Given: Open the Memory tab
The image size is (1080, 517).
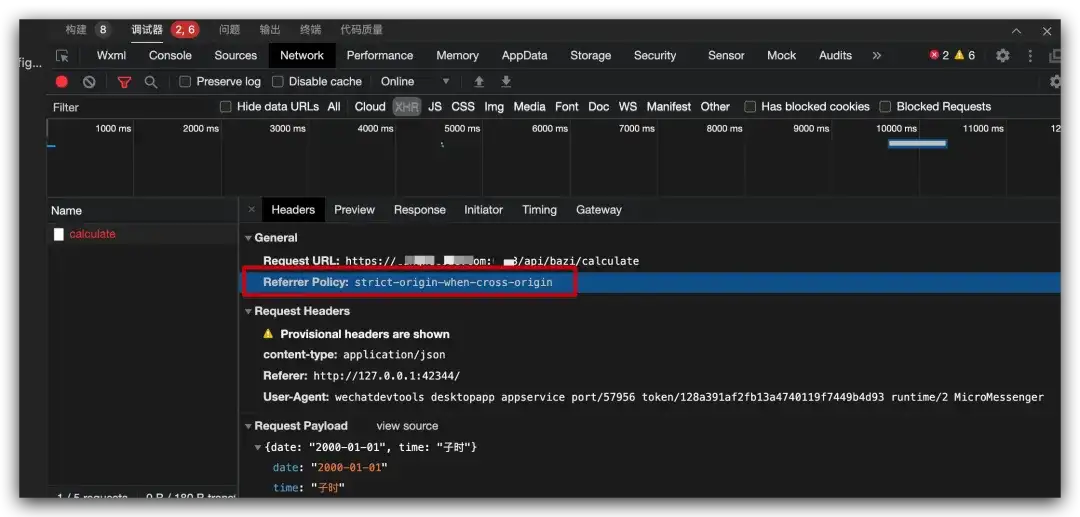Looking at the screenshot, I should (457, 56).
